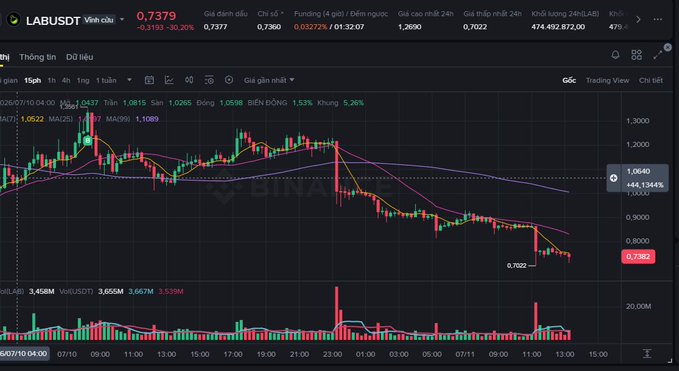Screen dimensions: 679x371
Task: Click the green B buy marker on chart
Action: coord(88,140)
